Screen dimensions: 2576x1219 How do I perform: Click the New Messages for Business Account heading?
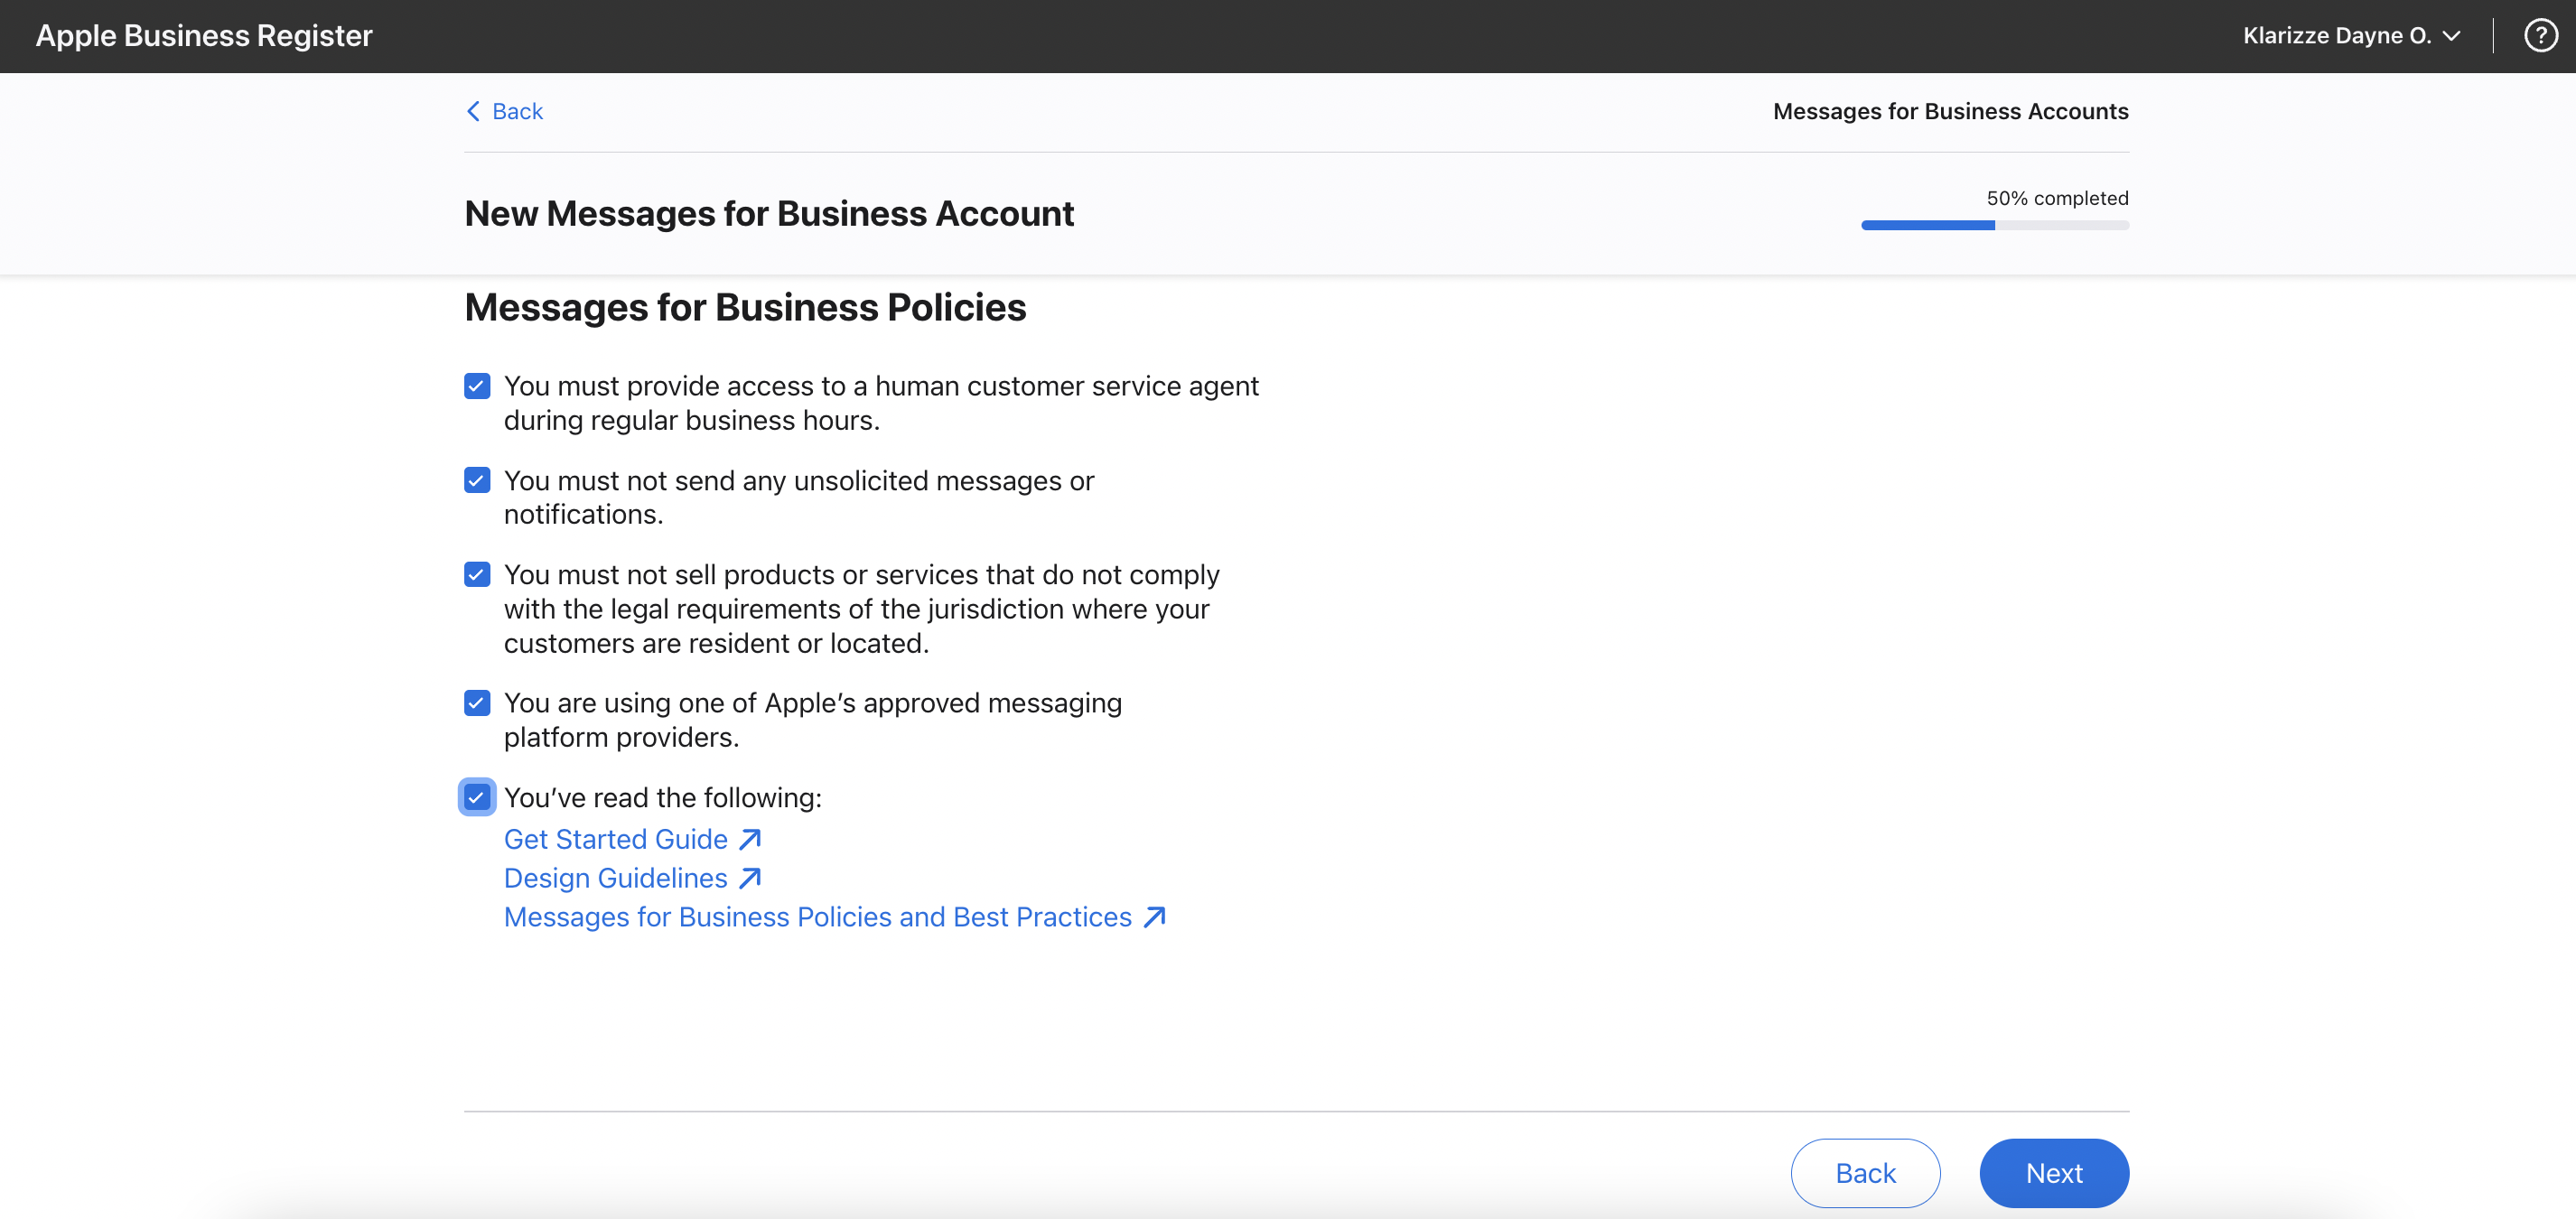point(769,214)
